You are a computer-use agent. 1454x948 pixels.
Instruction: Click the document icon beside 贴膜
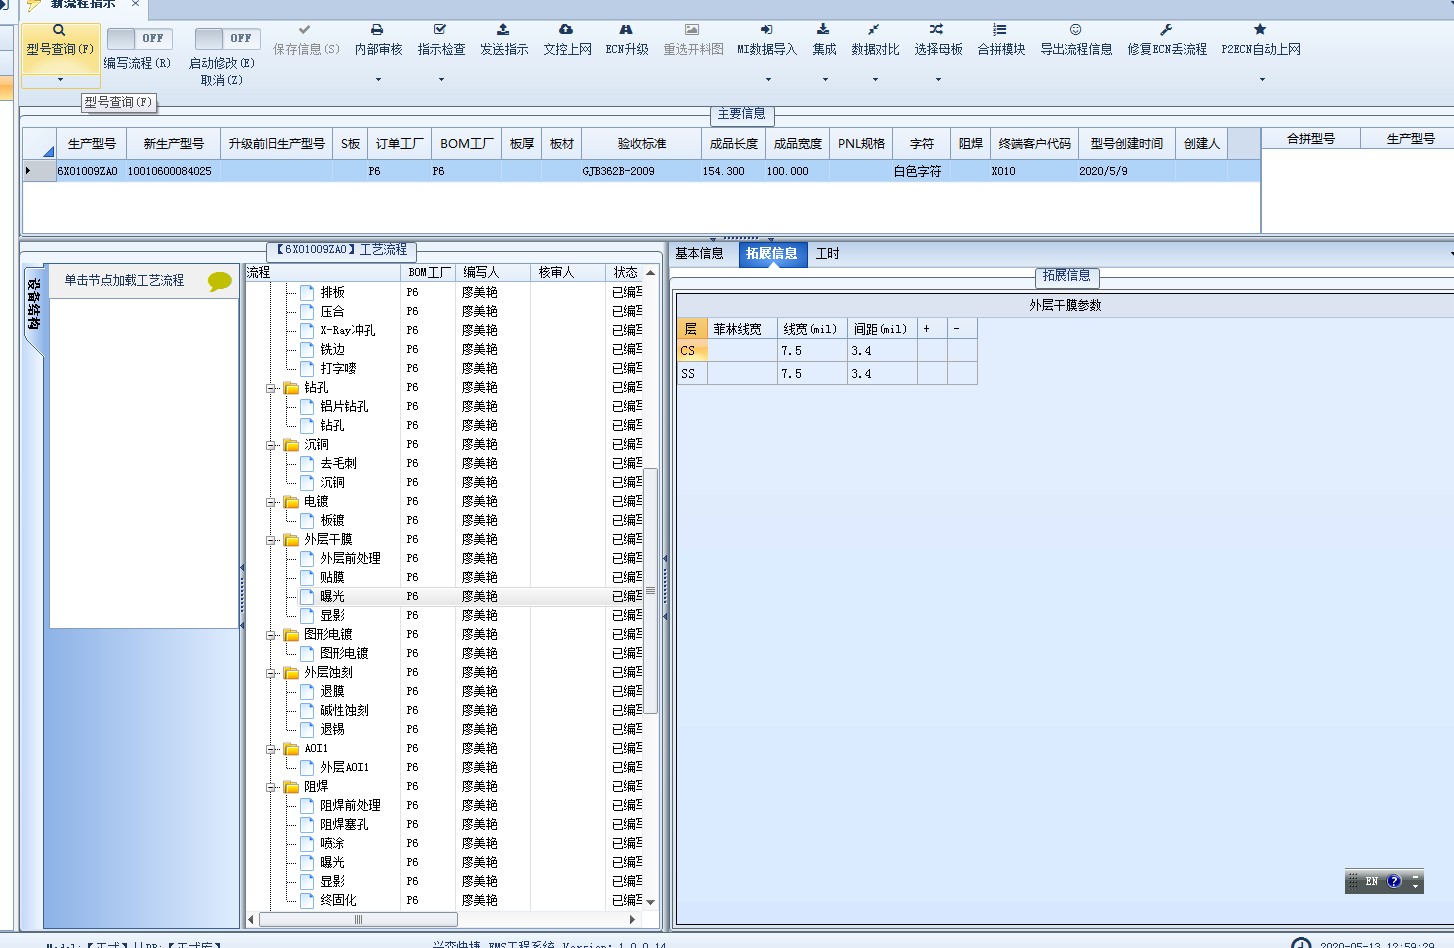tap(307, 577)
